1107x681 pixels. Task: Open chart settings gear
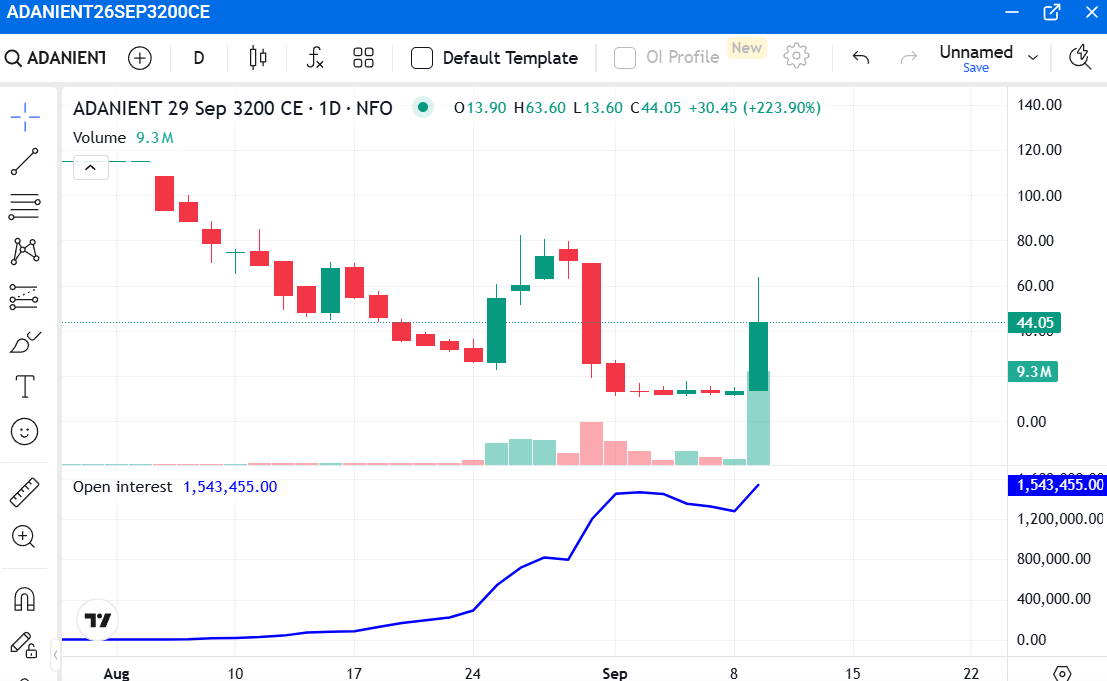796,56
